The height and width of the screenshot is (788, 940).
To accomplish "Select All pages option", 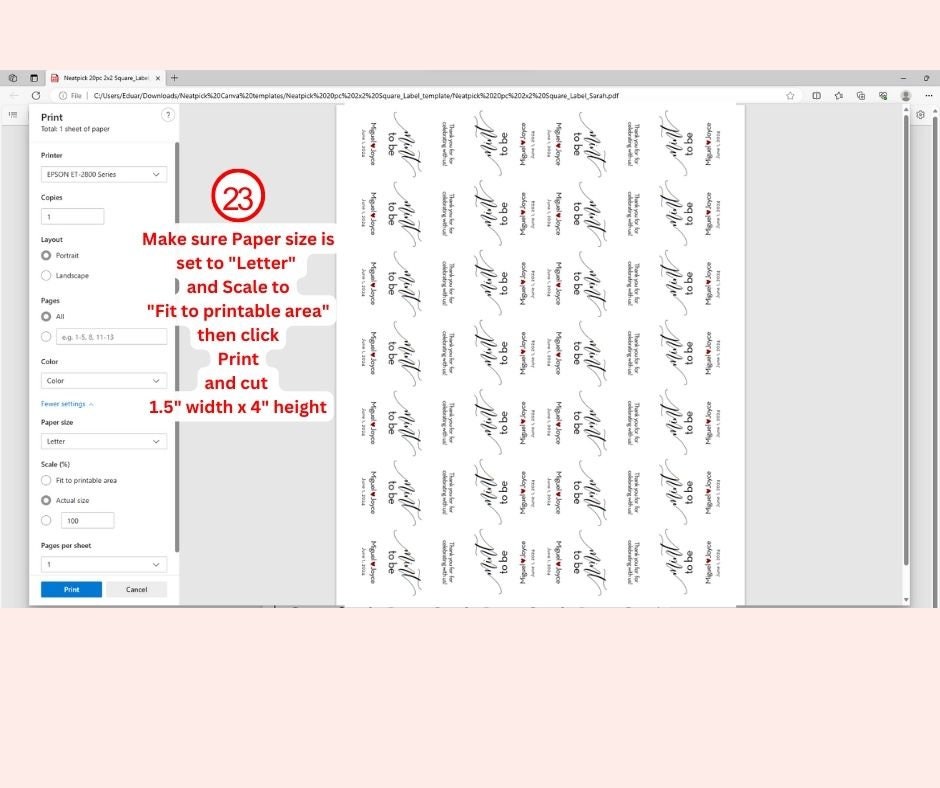I will (46, 316).
